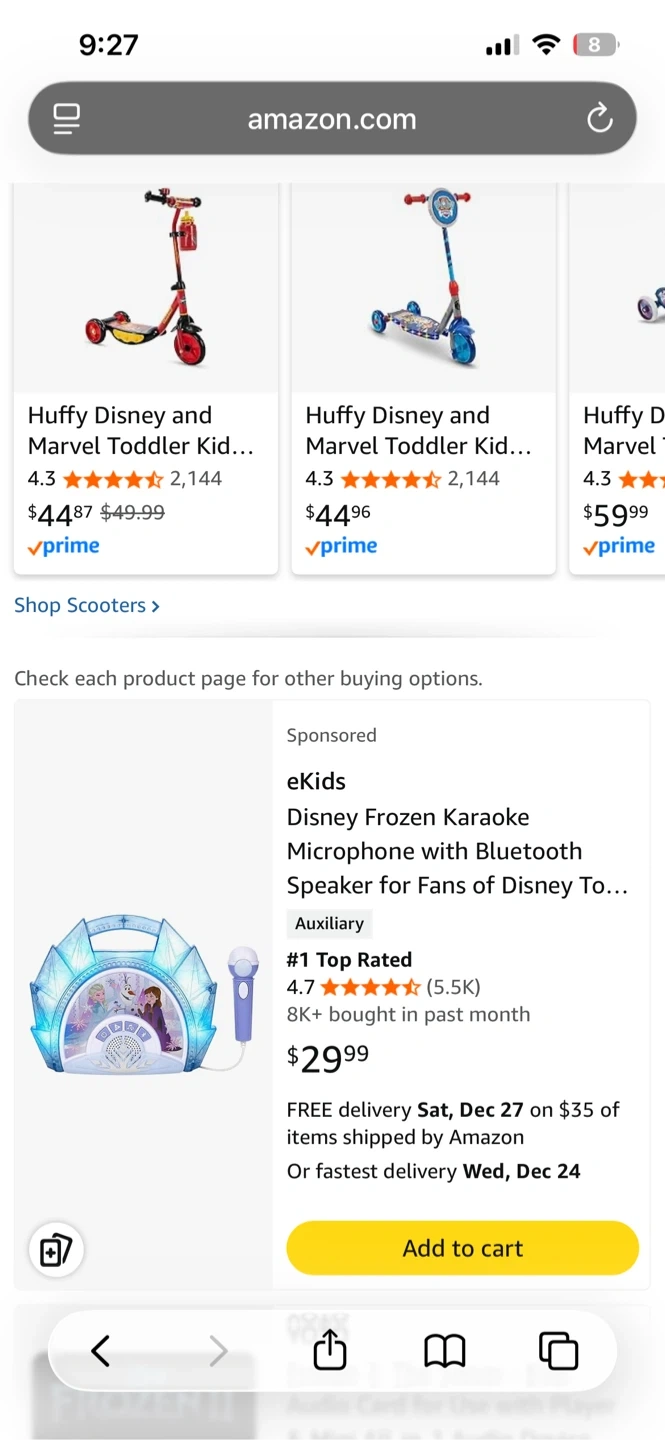Open the Safari tabs overview icon
The image size is (665, 1440).
tap(558, 1351)
